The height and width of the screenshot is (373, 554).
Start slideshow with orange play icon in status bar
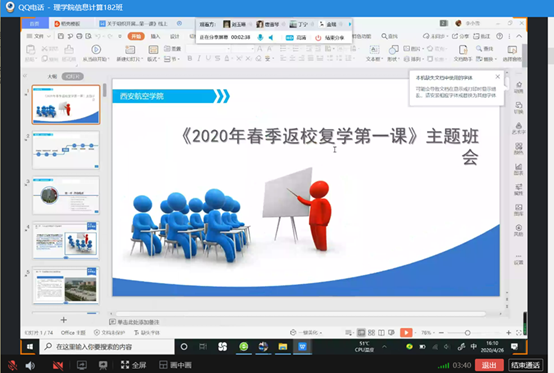pyautogui.click(x=406, y=332)
